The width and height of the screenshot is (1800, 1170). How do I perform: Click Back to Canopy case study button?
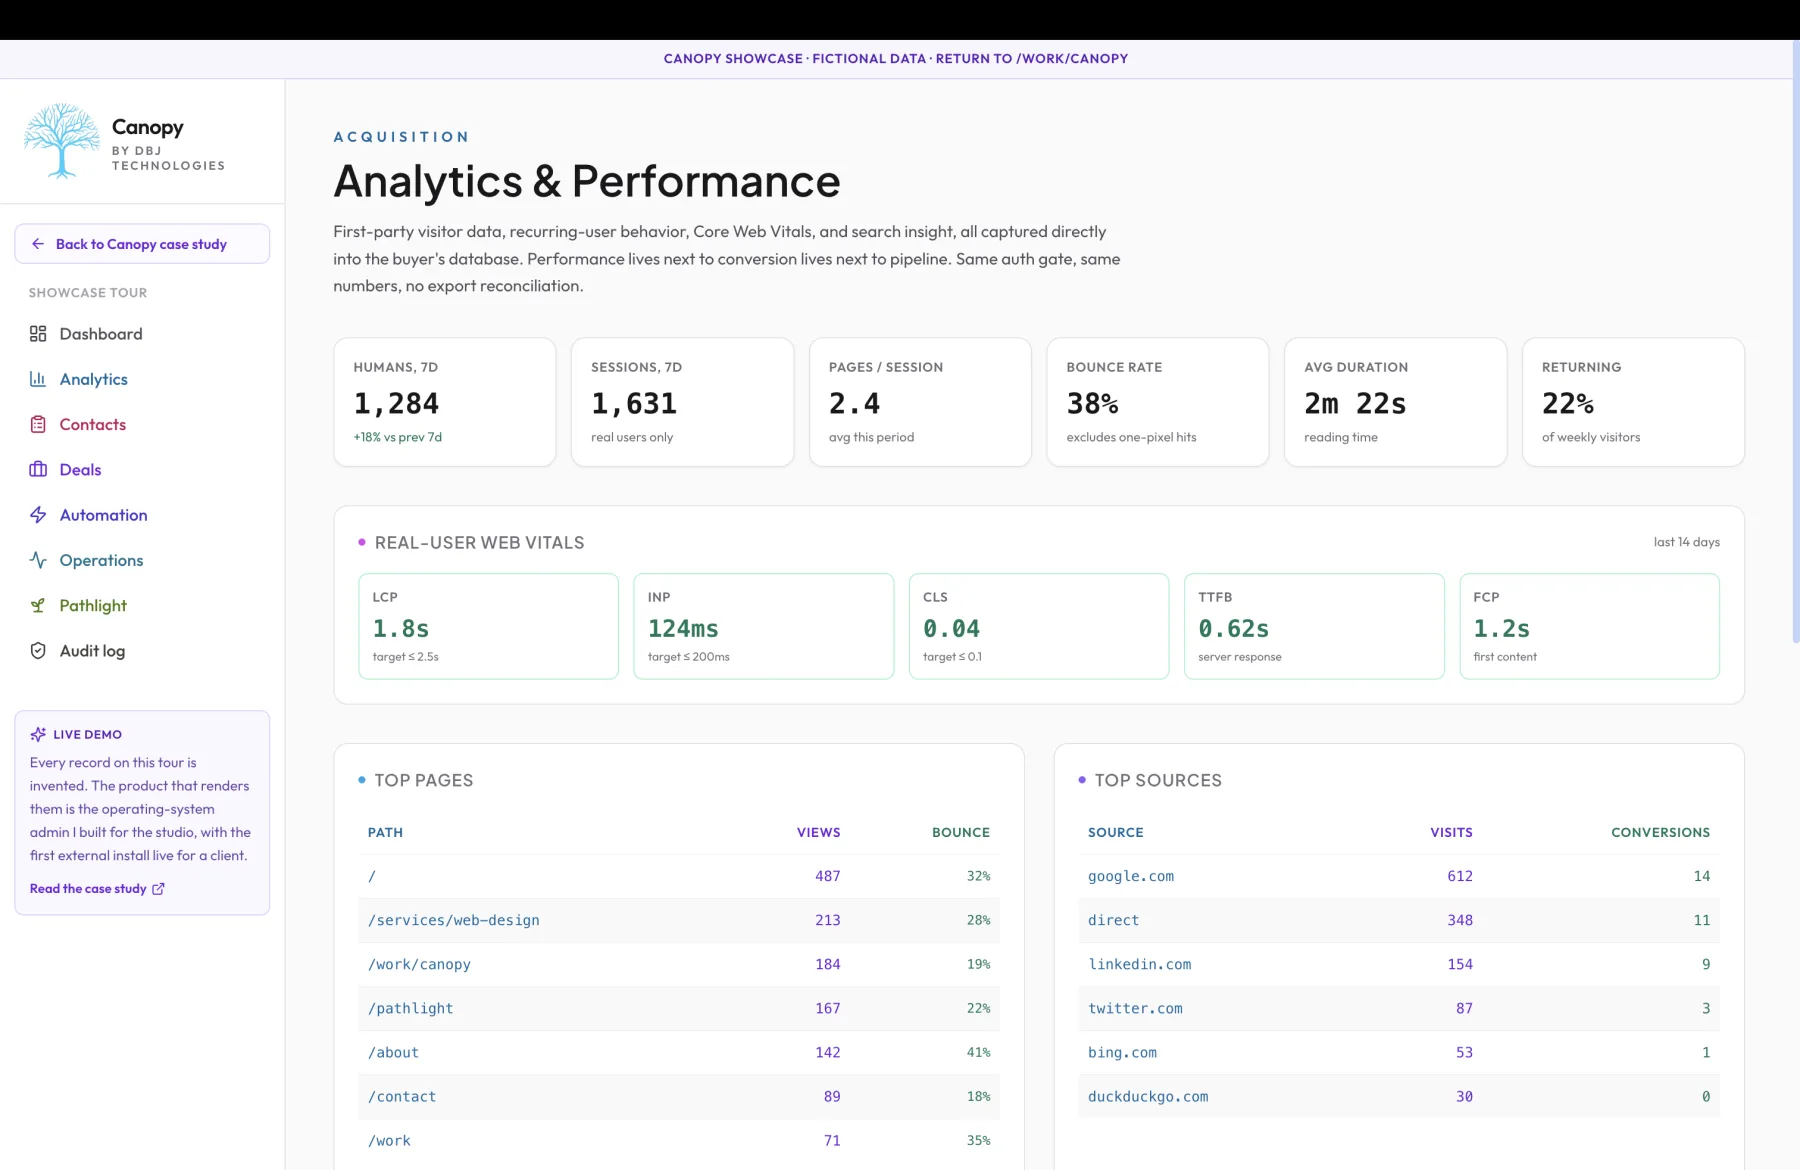click(x=142, y=244)
